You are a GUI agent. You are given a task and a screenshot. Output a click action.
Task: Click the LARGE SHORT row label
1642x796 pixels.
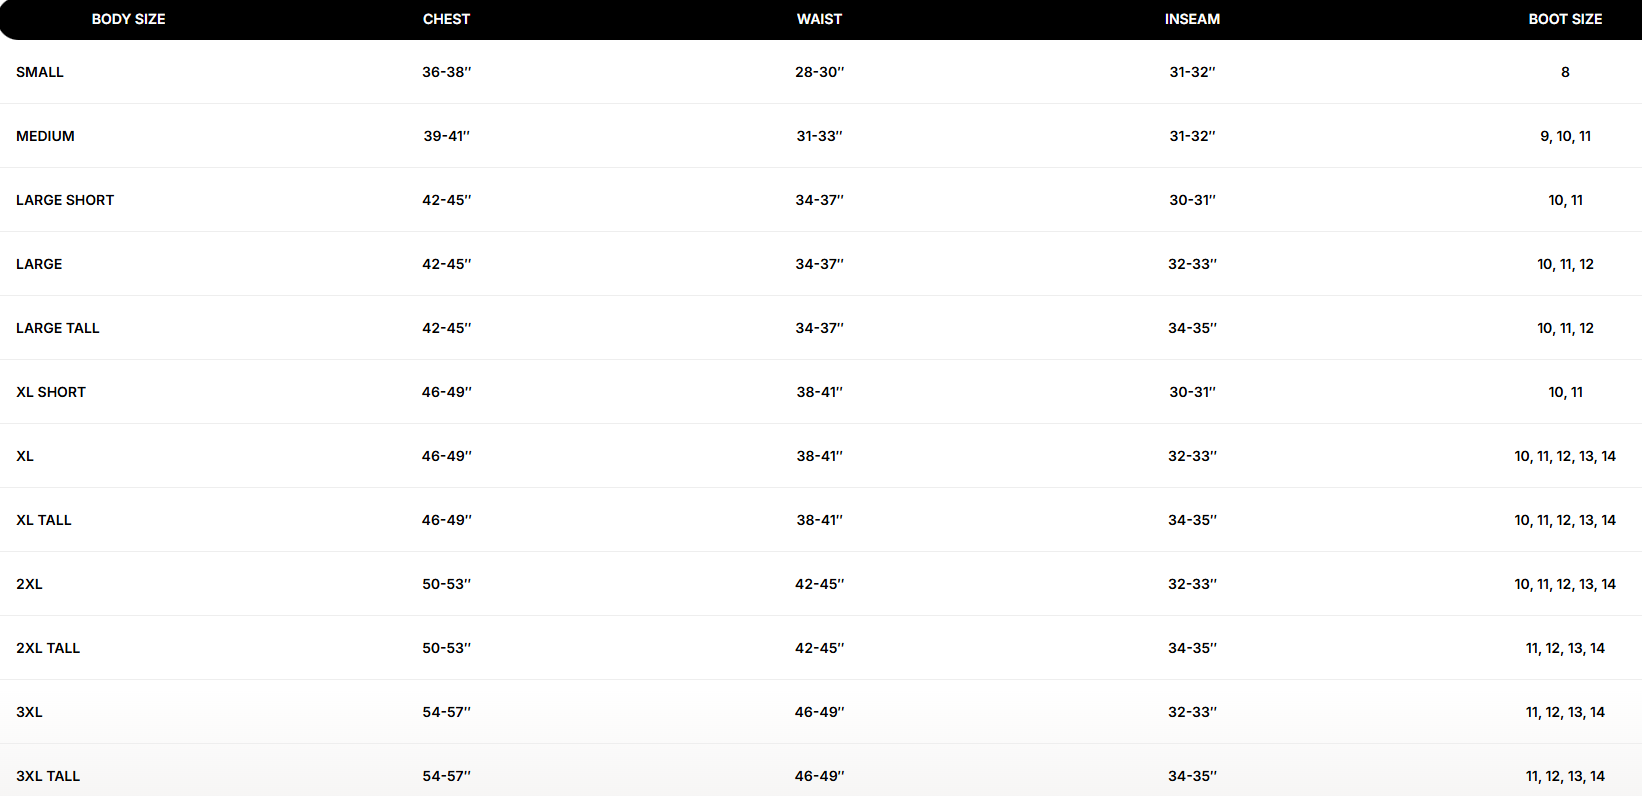click(65, 200)
